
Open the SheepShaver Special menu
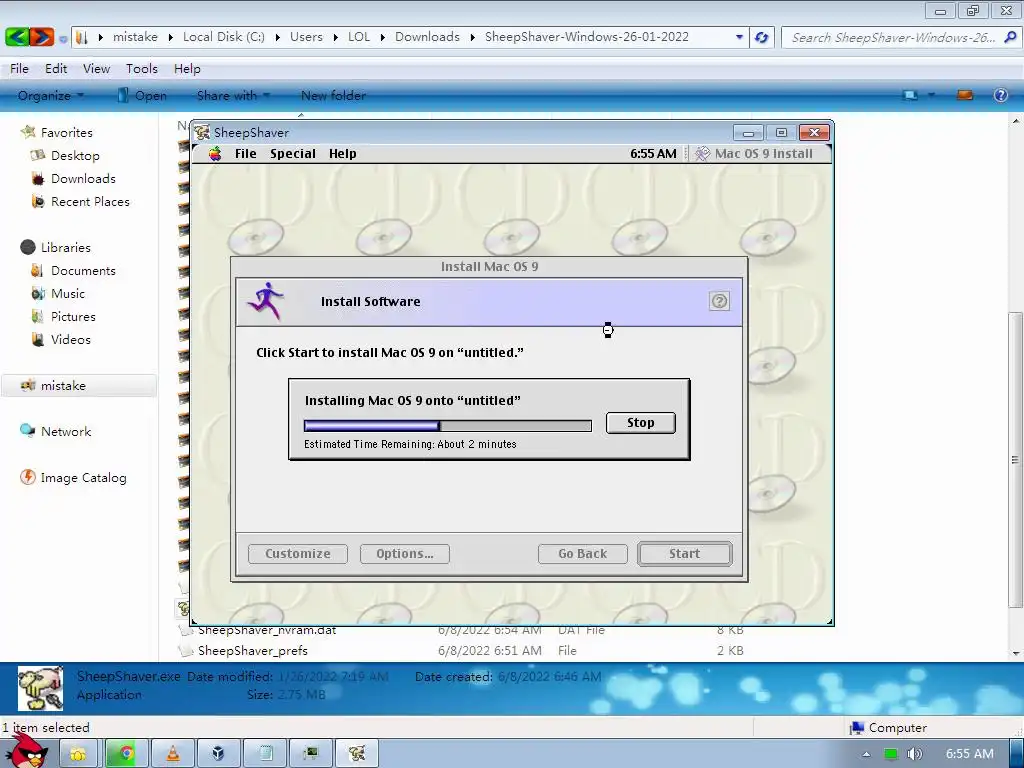coord(293,153)
